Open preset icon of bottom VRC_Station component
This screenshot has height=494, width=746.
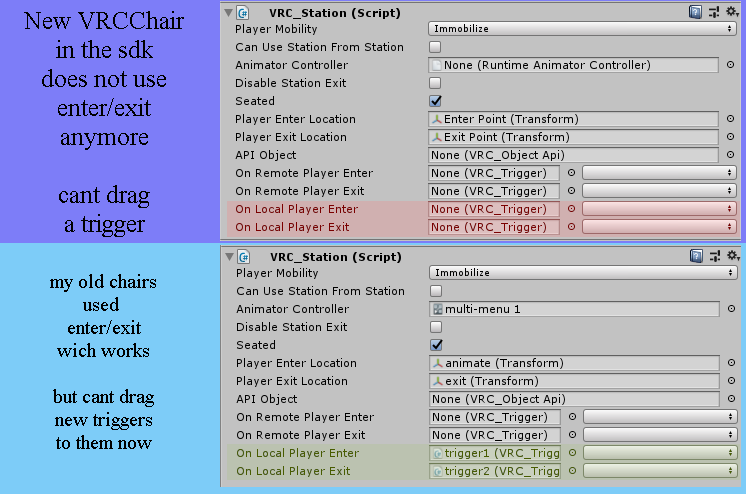tap(715, 257)
